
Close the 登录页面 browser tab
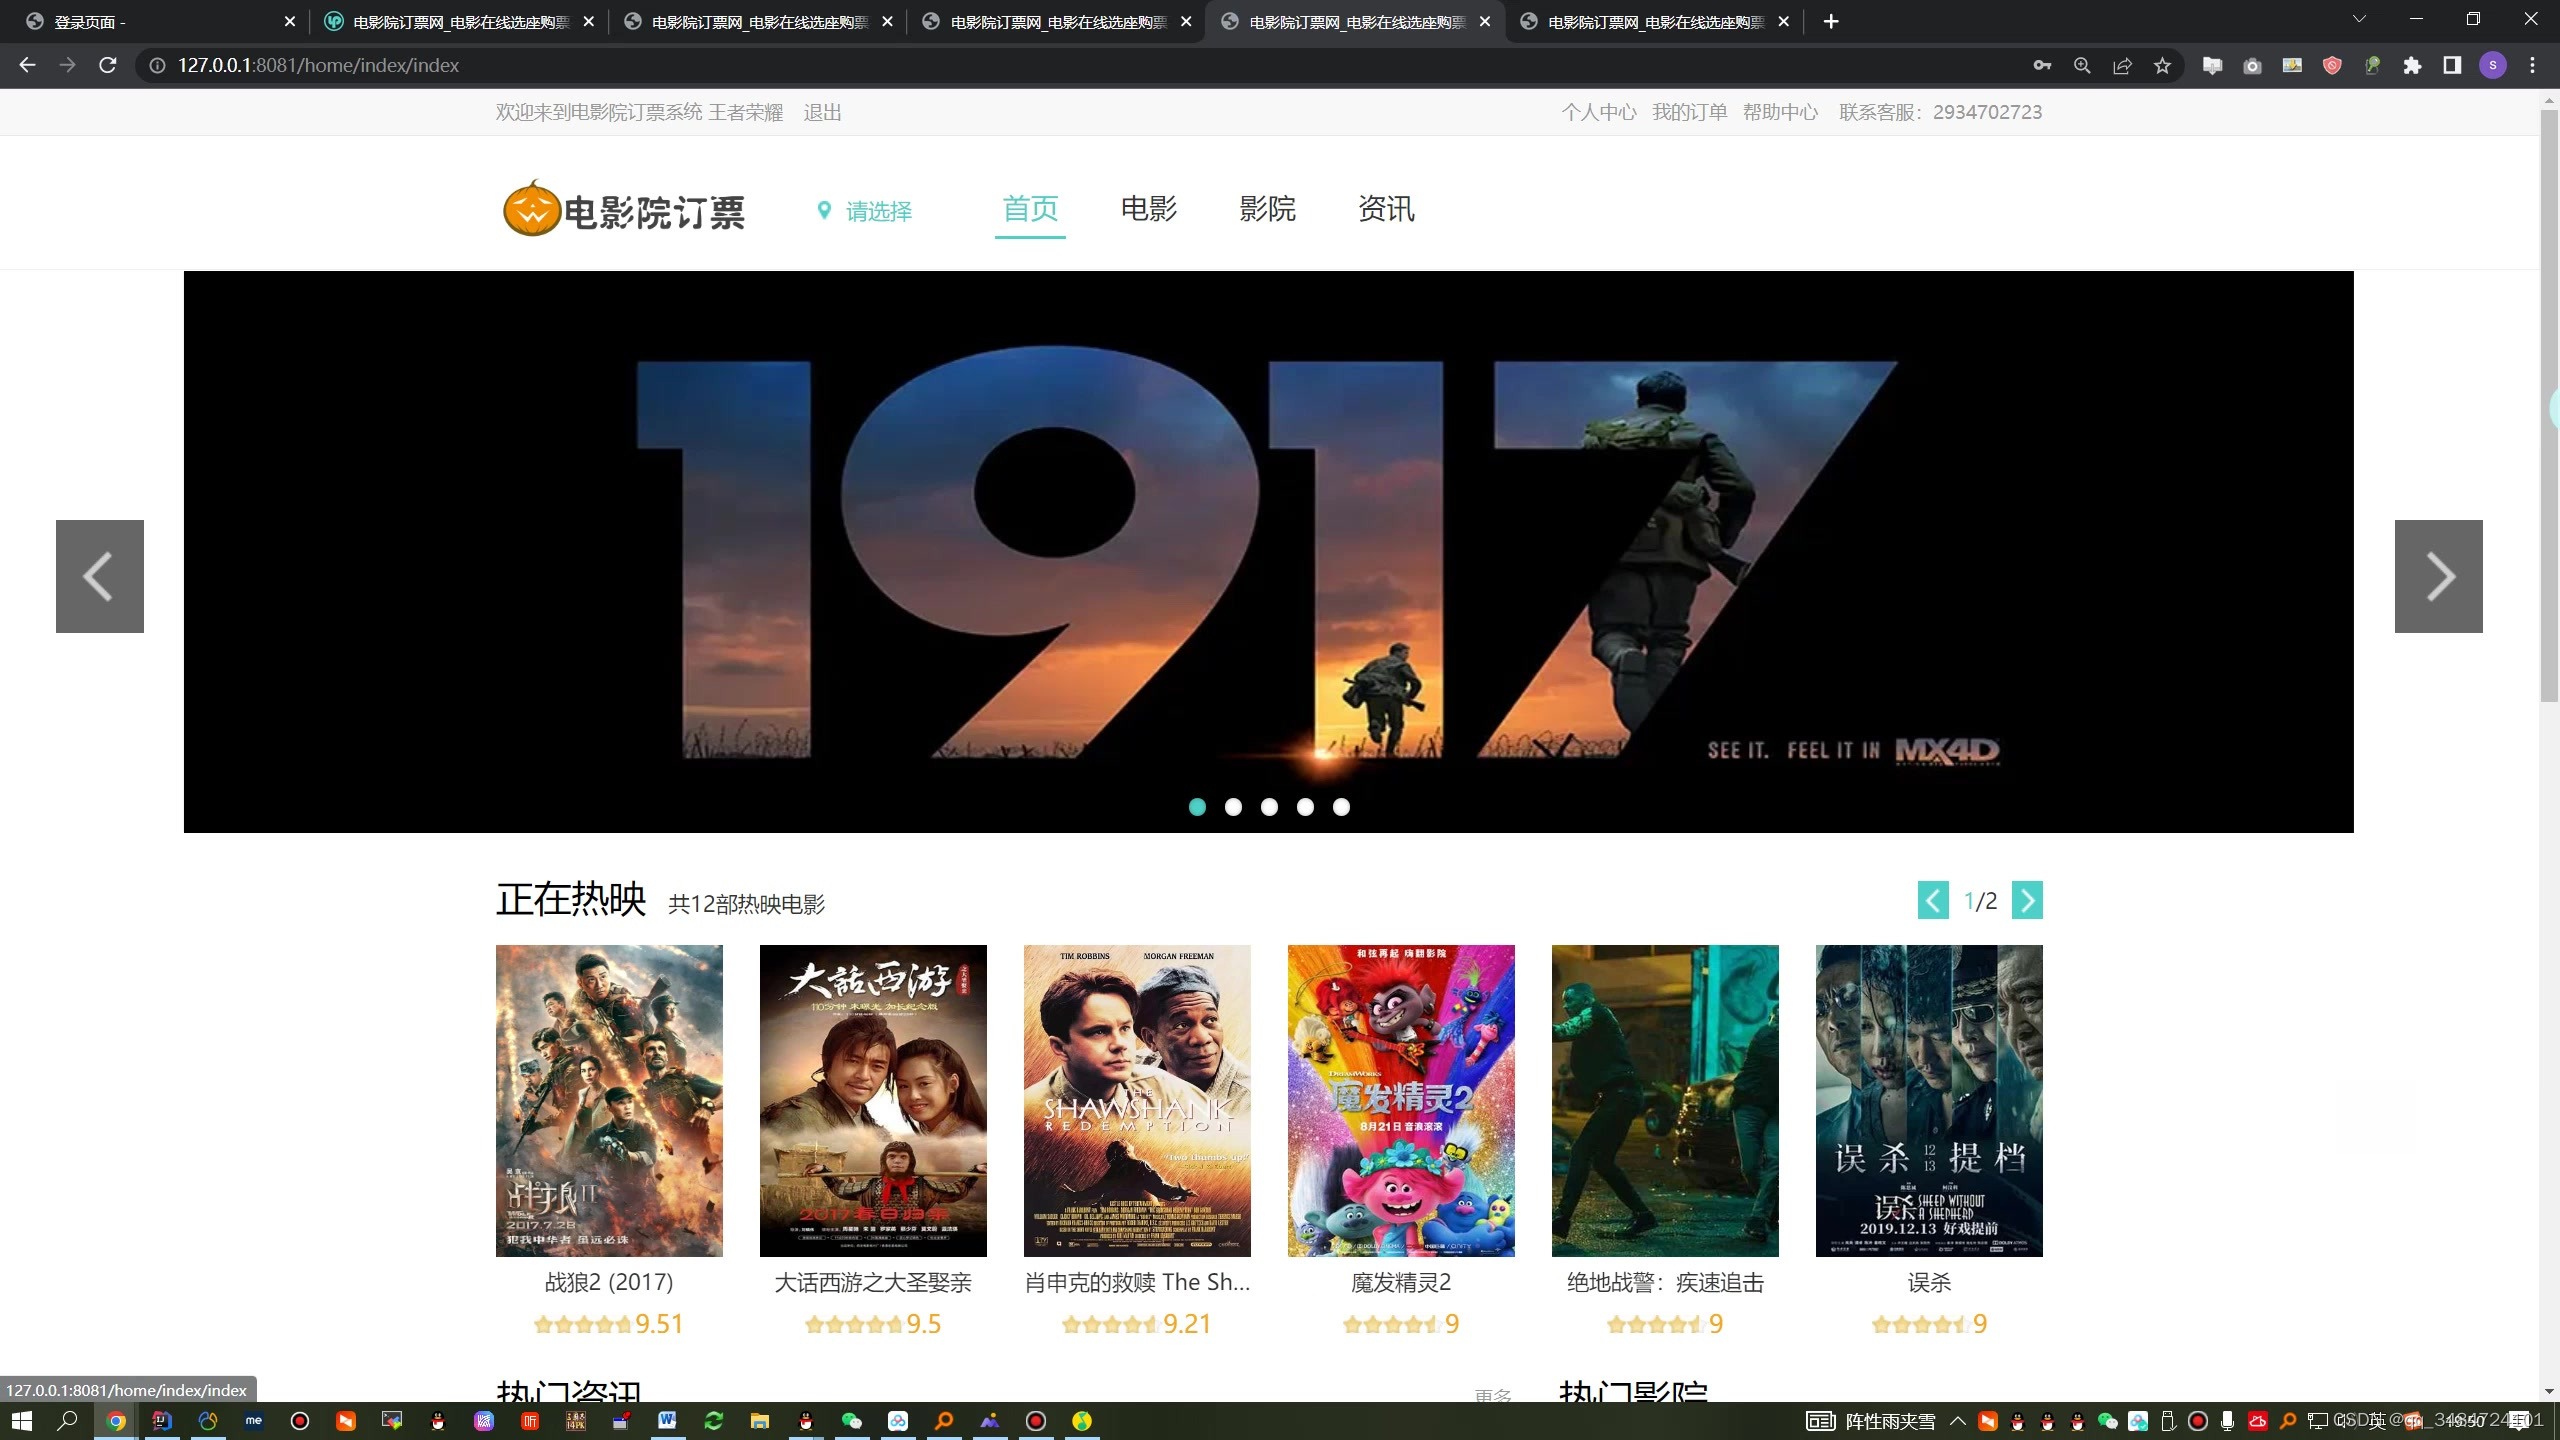coord(290,21)
